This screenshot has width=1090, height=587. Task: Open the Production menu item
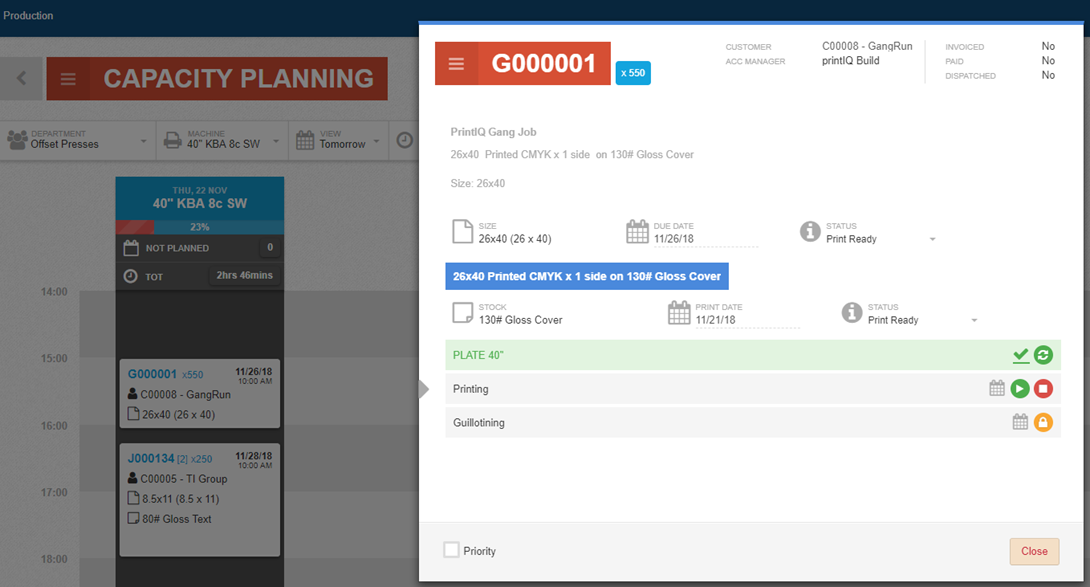point(28,15)
